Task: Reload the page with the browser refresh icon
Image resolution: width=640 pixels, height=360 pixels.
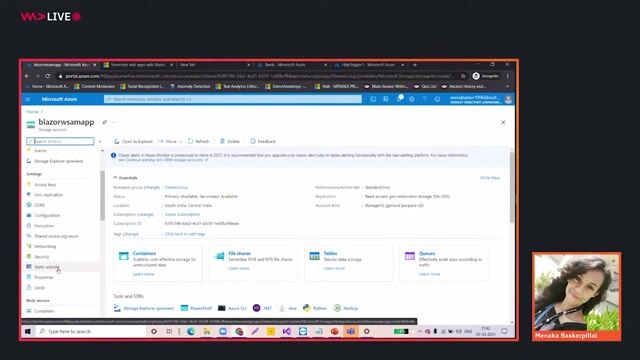Action: [48, 76]
